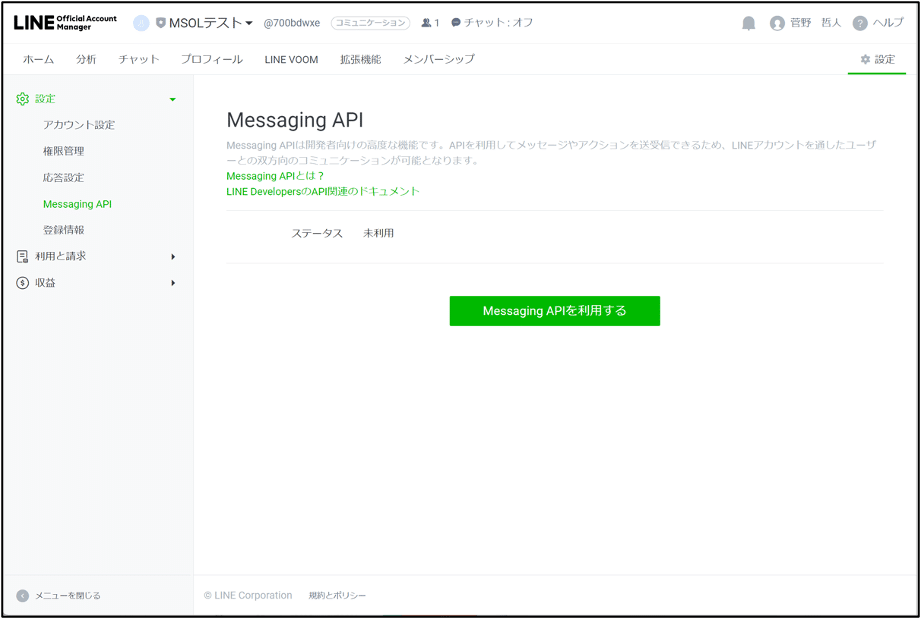
Task: Click the notification bell icon
Action: [748, 23]
